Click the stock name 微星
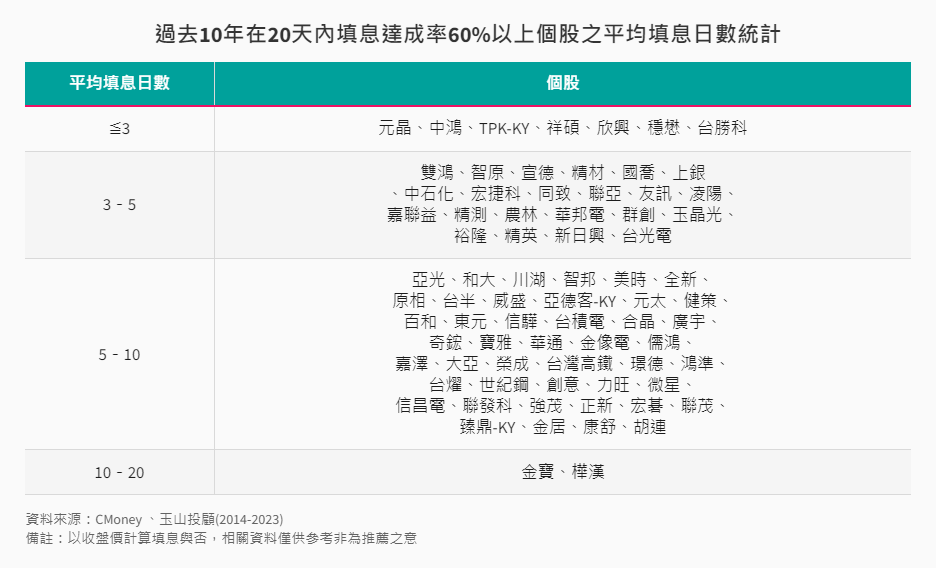The height and width of the screenshot is (568, 936). tap(664, 384)
